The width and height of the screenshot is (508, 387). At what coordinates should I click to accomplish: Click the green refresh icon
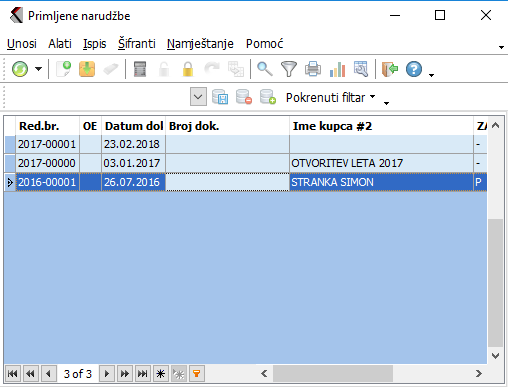tap(20, 69)
